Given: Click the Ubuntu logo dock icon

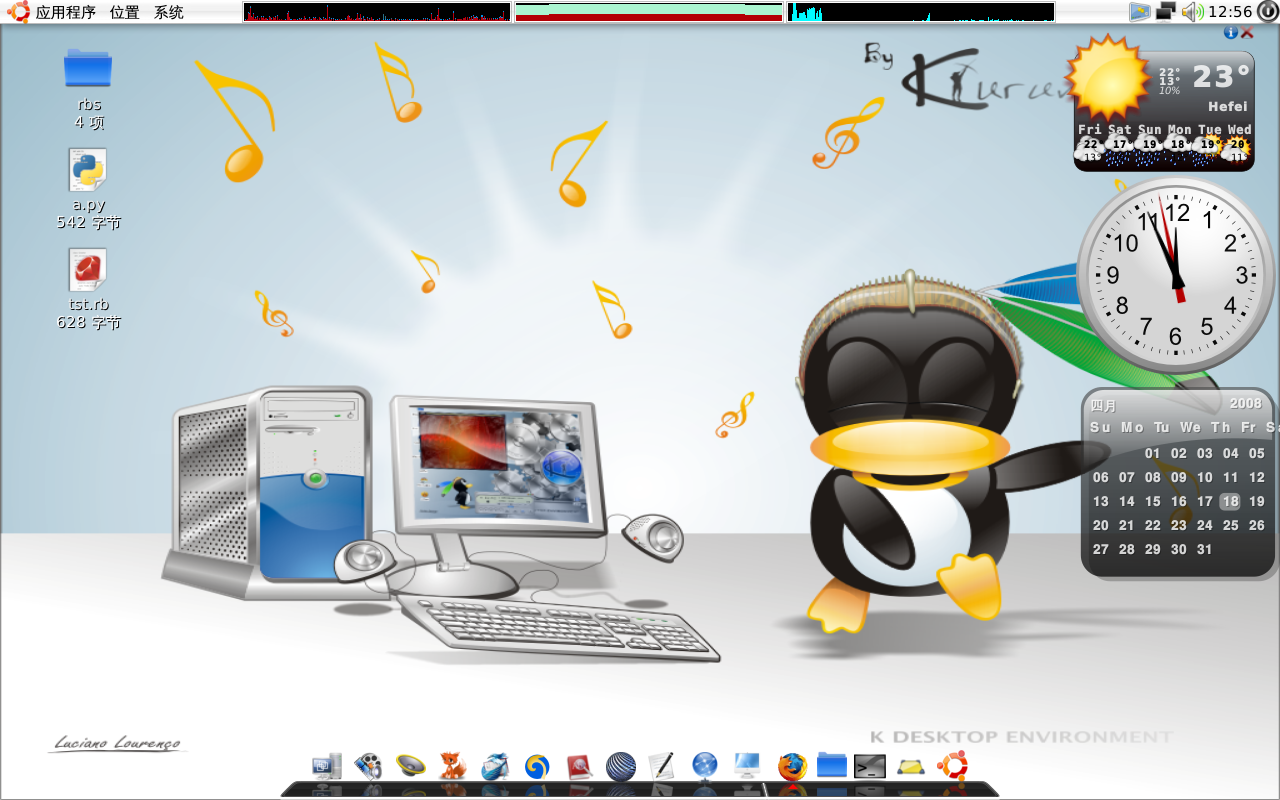Looking at the screenshot, I should pyautogui.click(x=952, y=766).
